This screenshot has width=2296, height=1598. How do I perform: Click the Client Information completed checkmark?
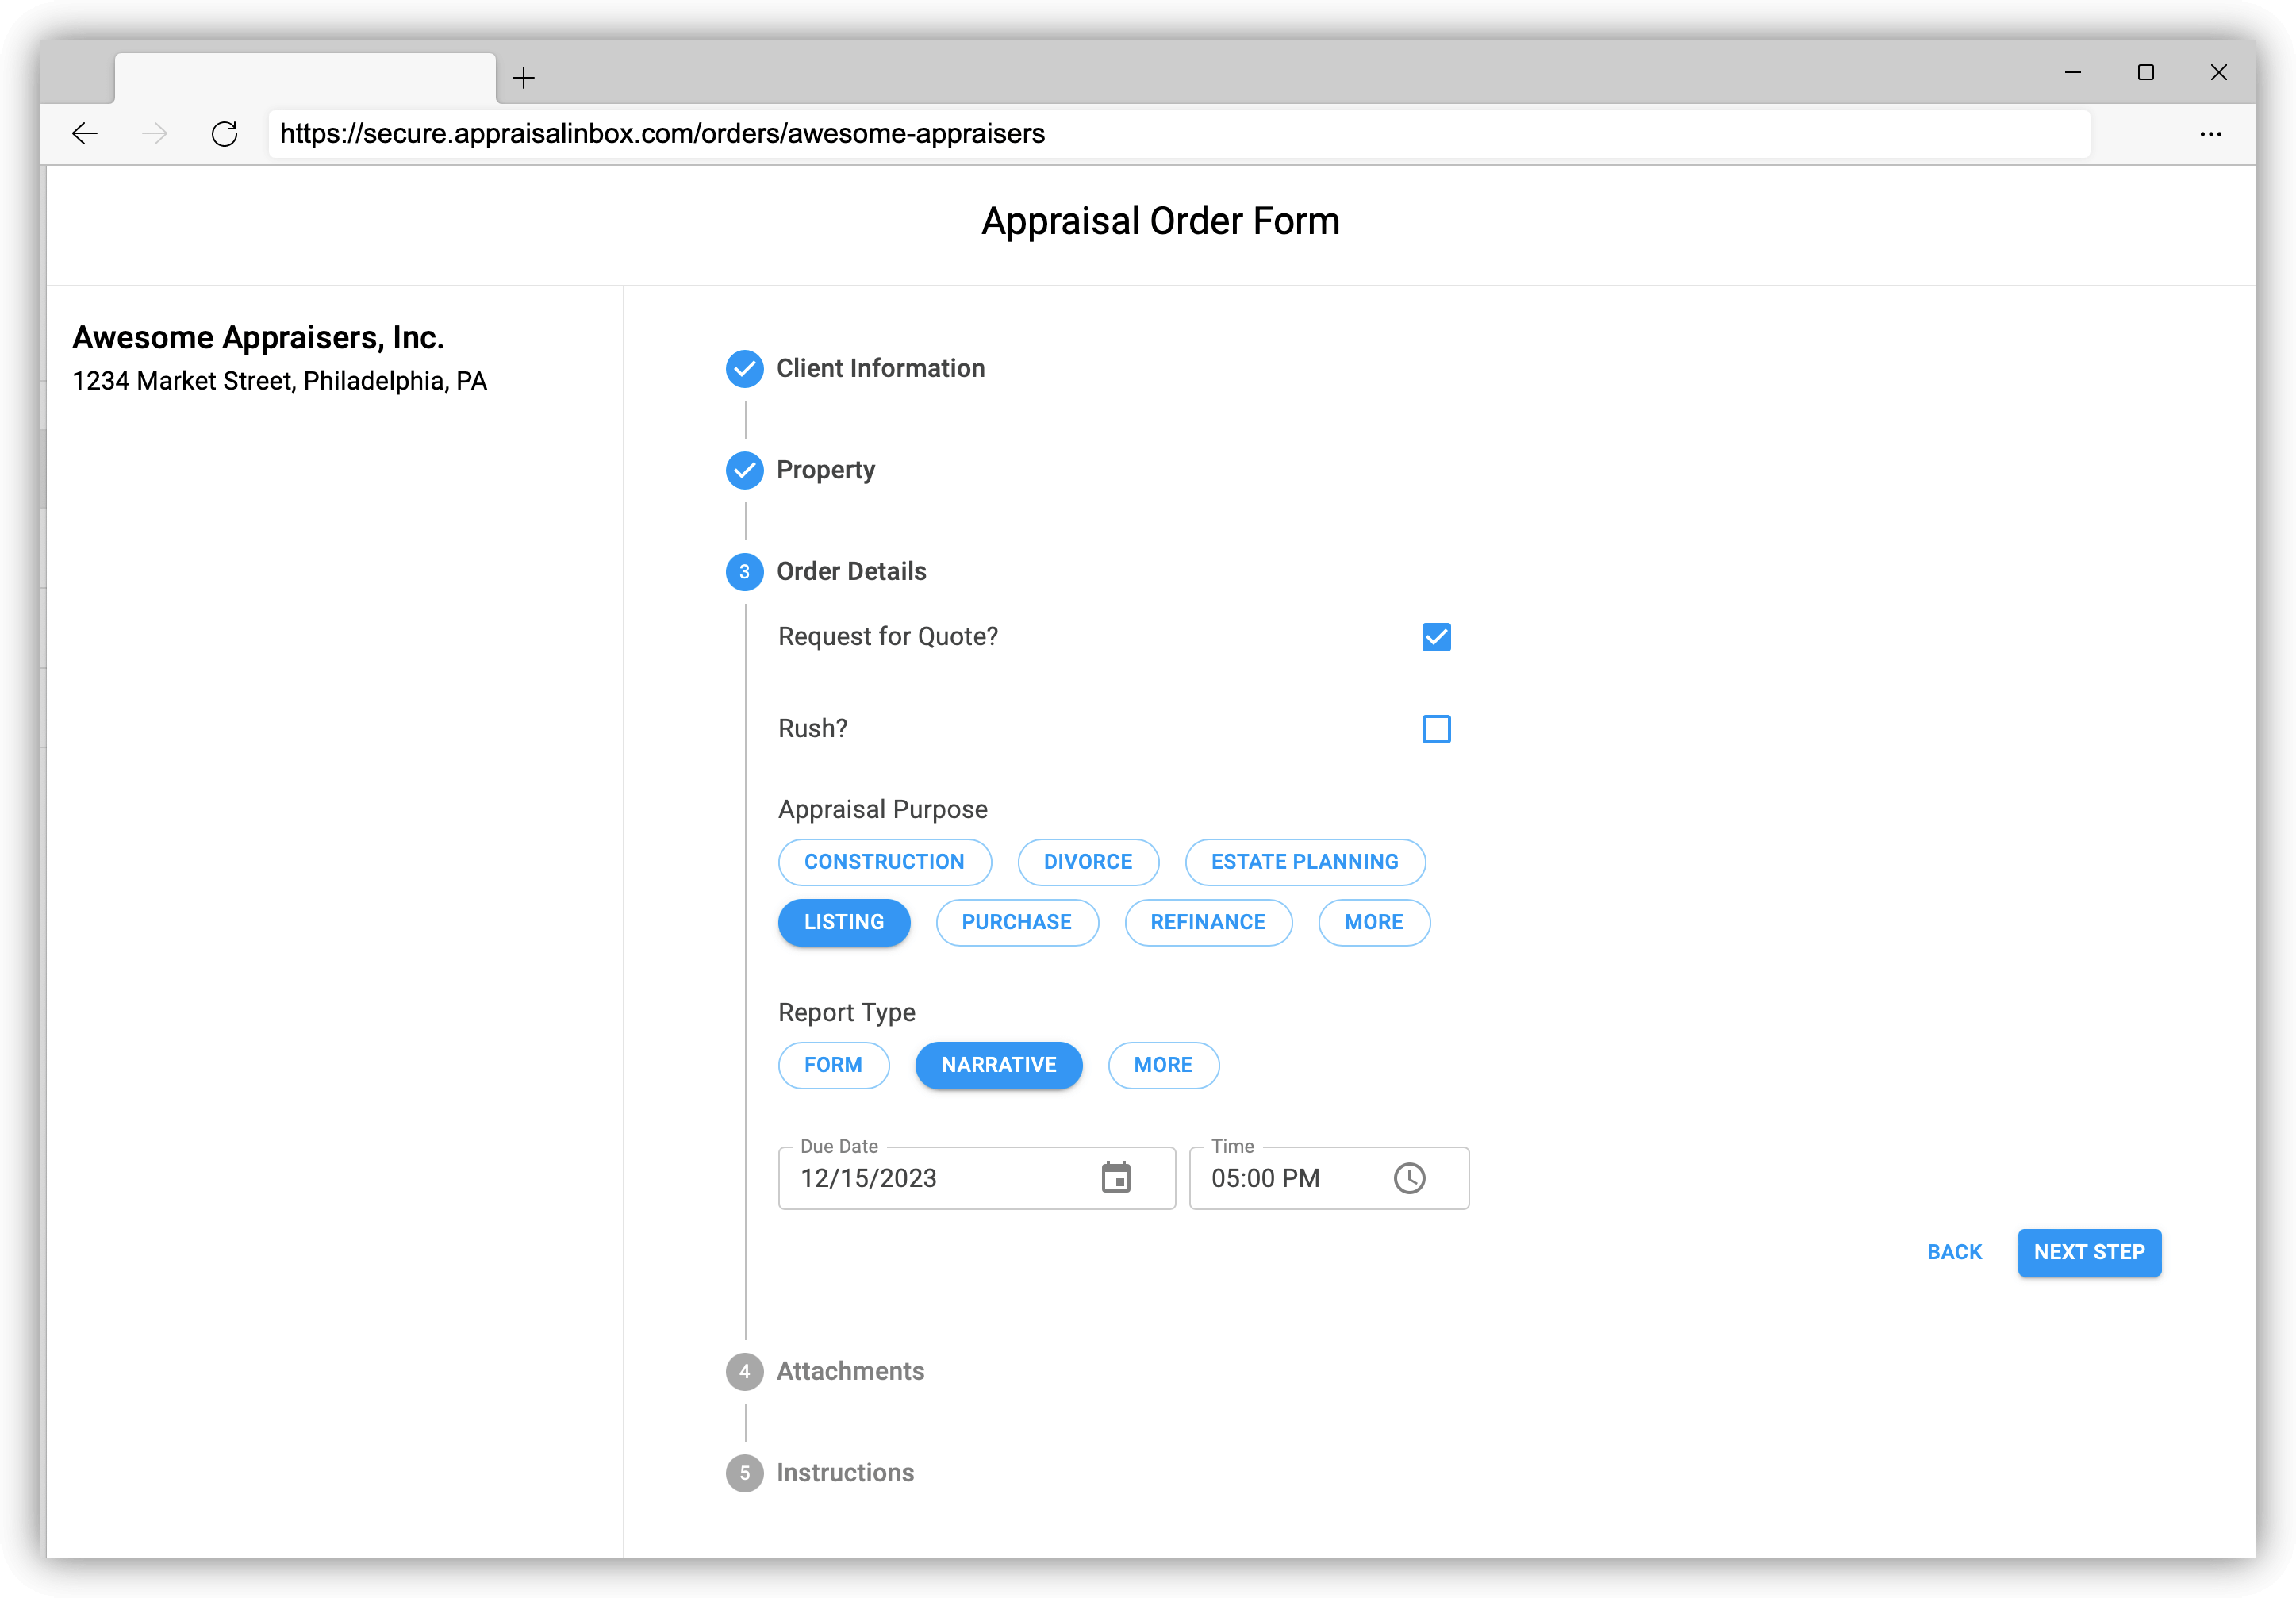(x=744, y=369)
